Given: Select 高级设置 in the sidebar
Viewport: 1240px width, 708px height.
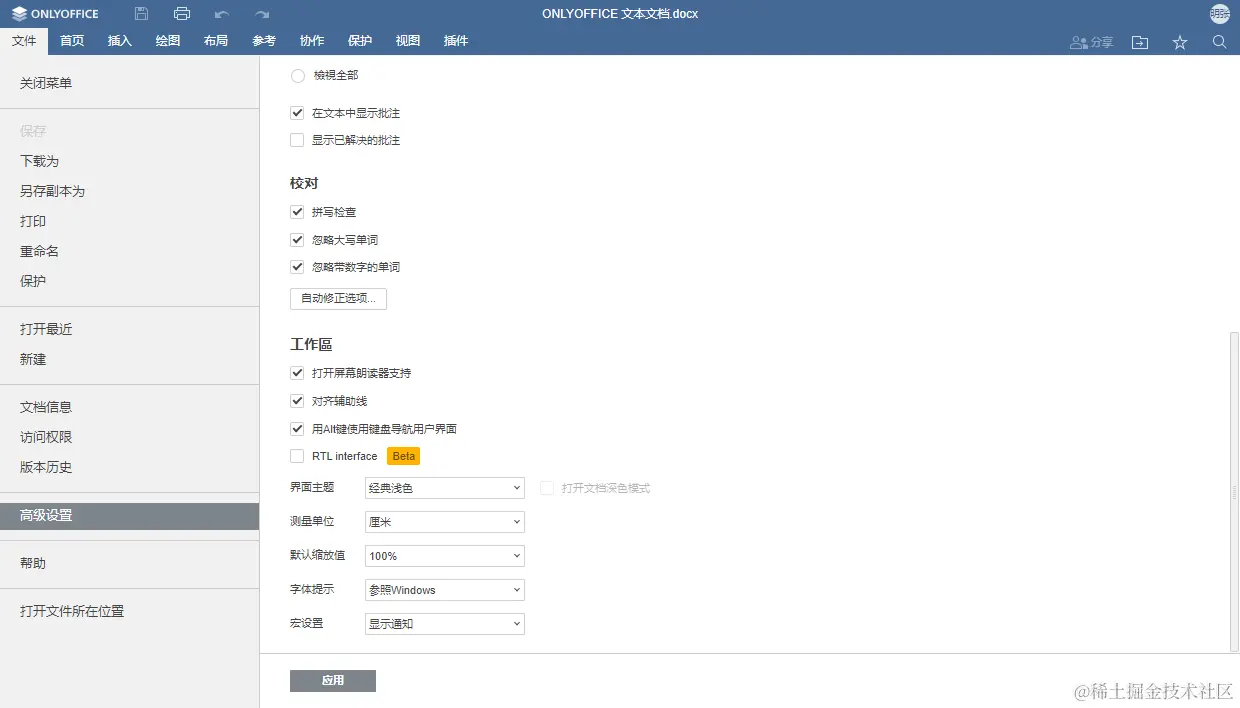Looking at the screenshot, I should click(130, 515).
